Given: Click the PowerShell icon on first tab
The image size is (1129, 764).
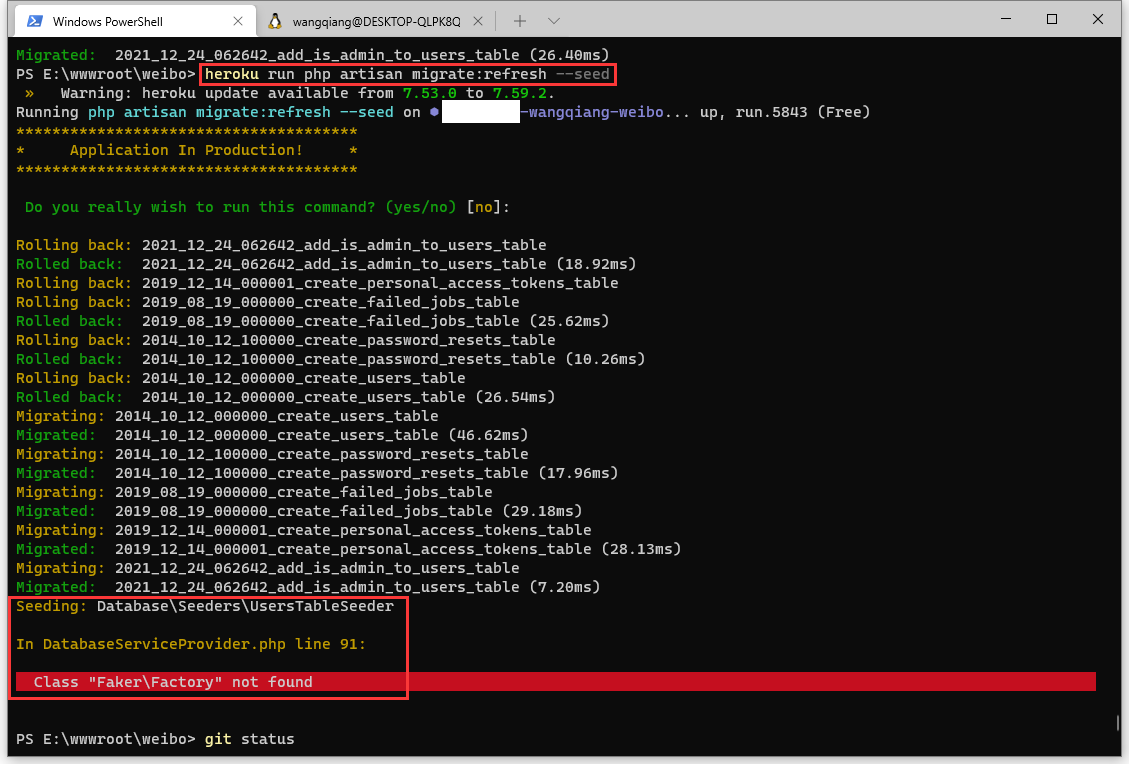Looking at the screenshot, I should coord(35,22).
